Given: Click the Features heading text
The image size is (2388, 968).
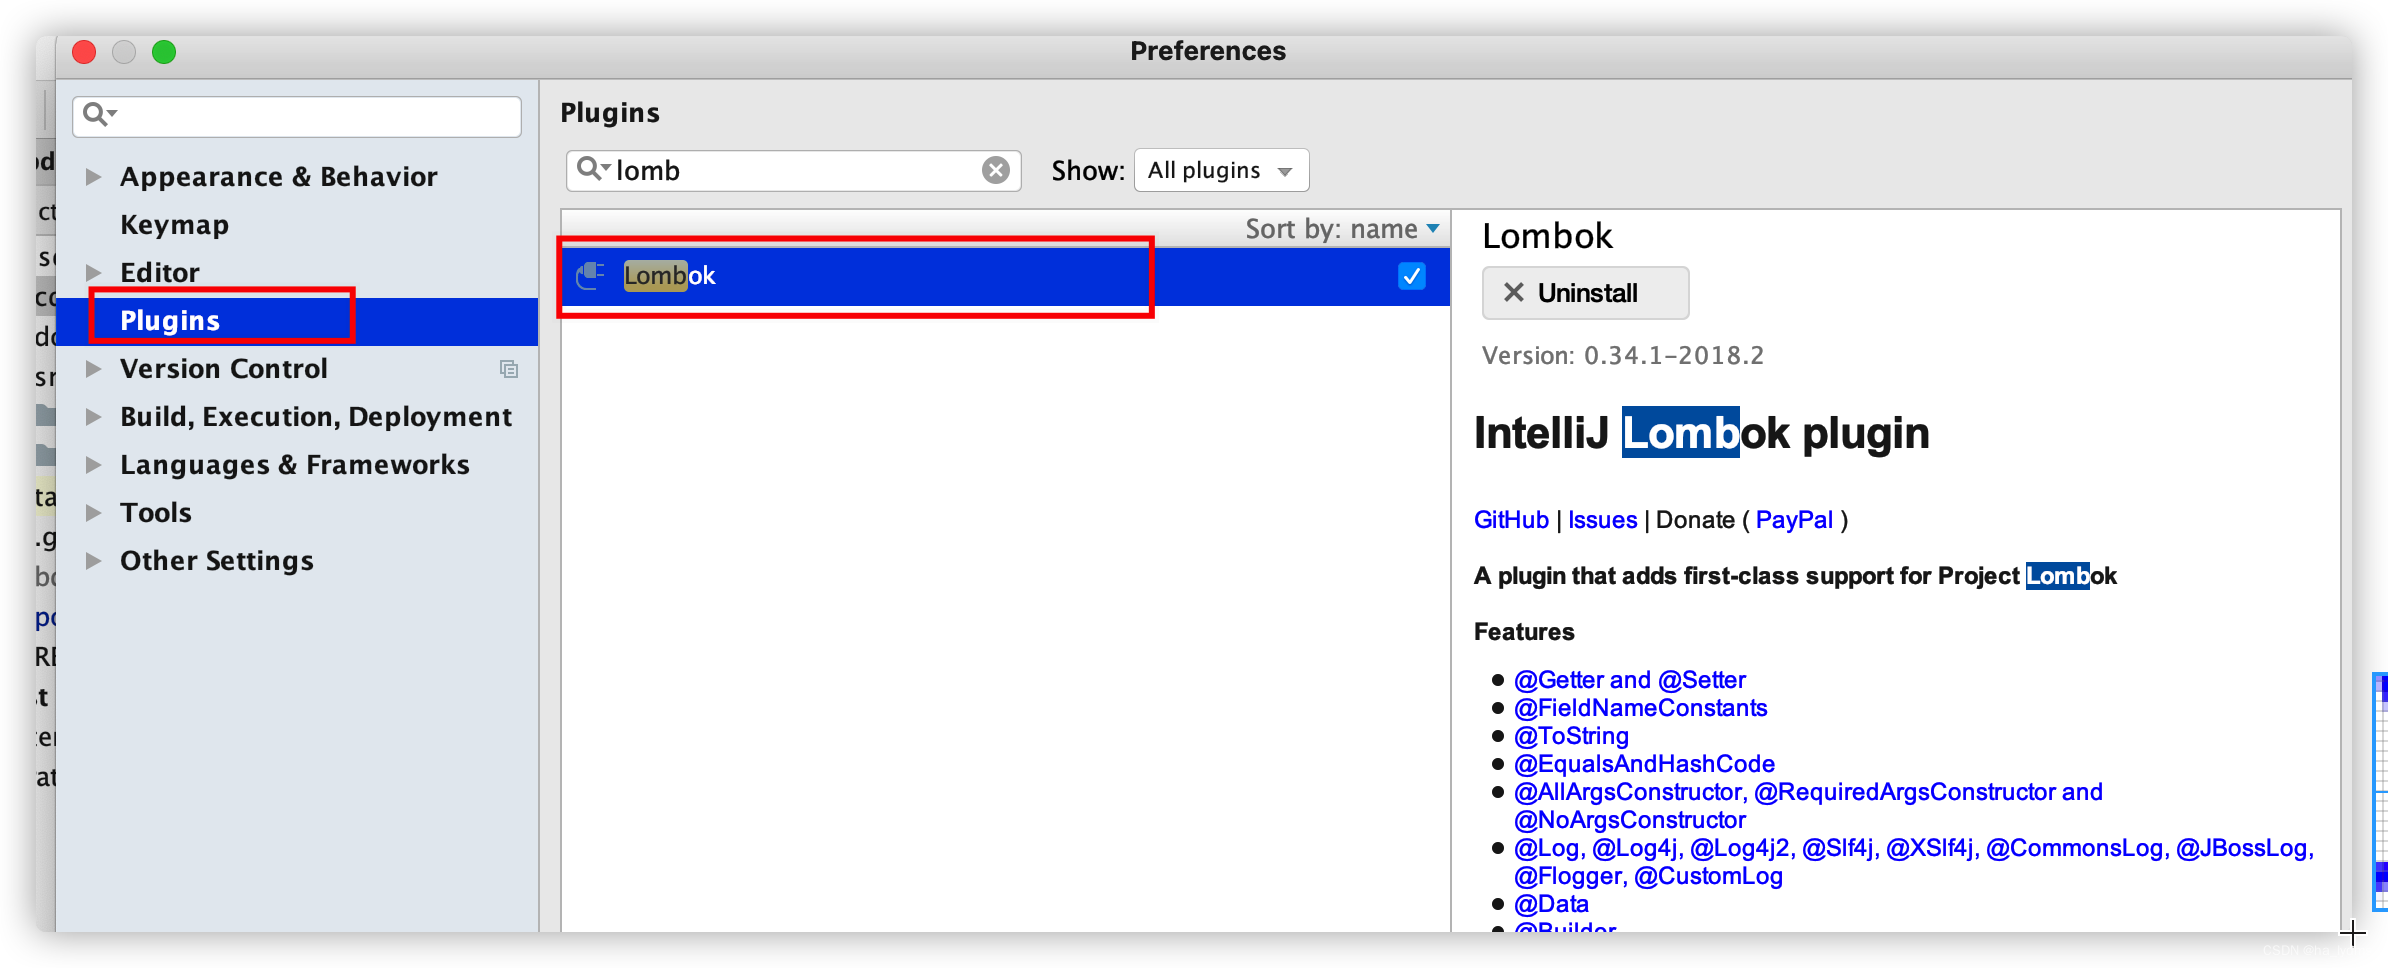Looking at the screenshot, I should click(1524, 632).
